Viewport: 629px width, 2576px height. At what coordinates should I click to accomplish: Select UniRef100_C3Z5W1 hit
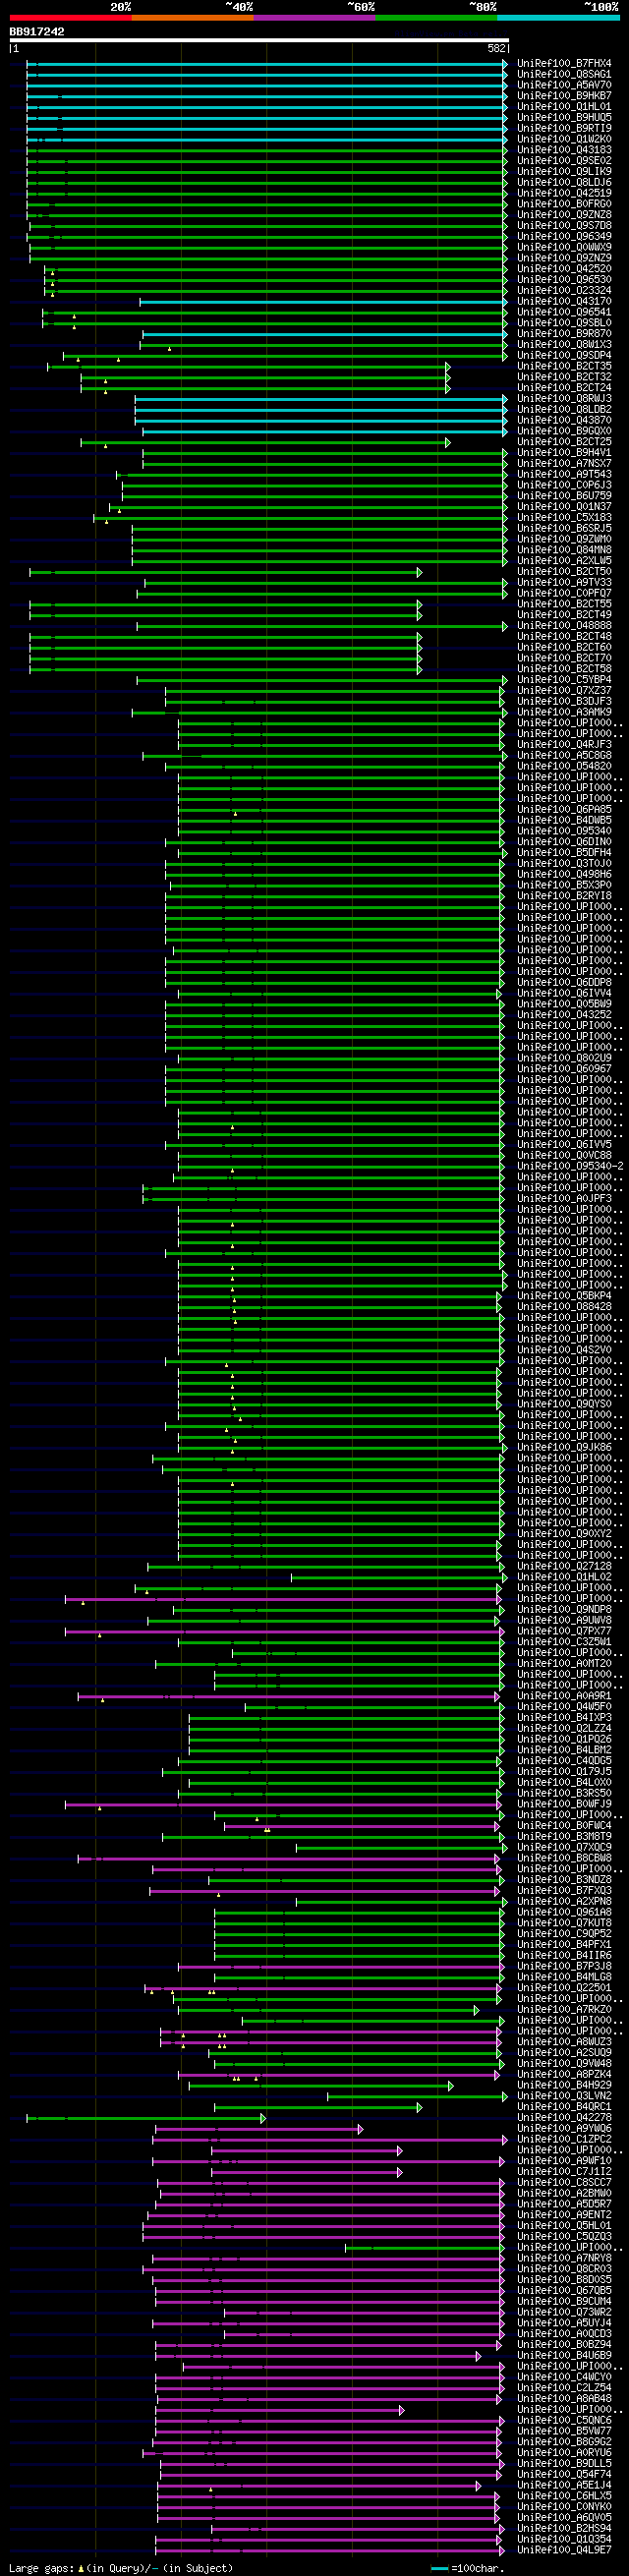click(x=564, y=1642)
